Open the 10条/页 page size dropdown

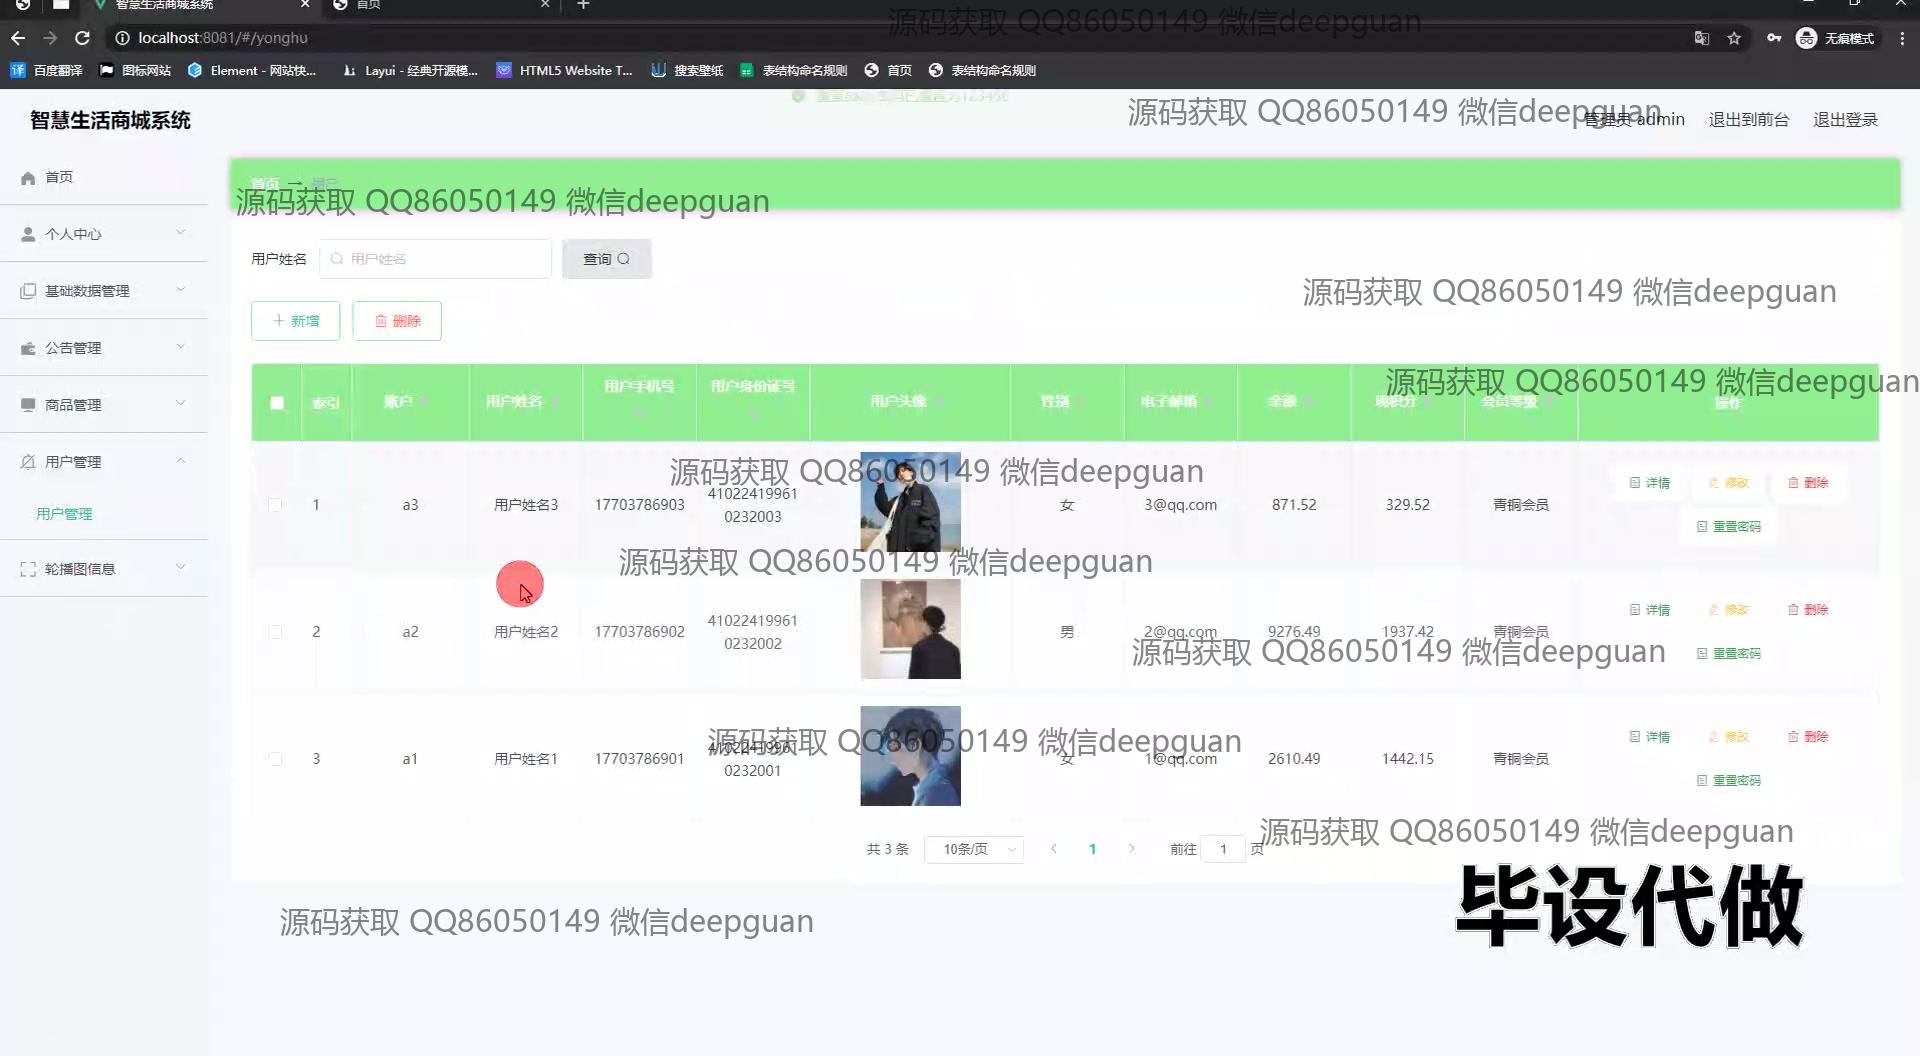tap(974, 849)
